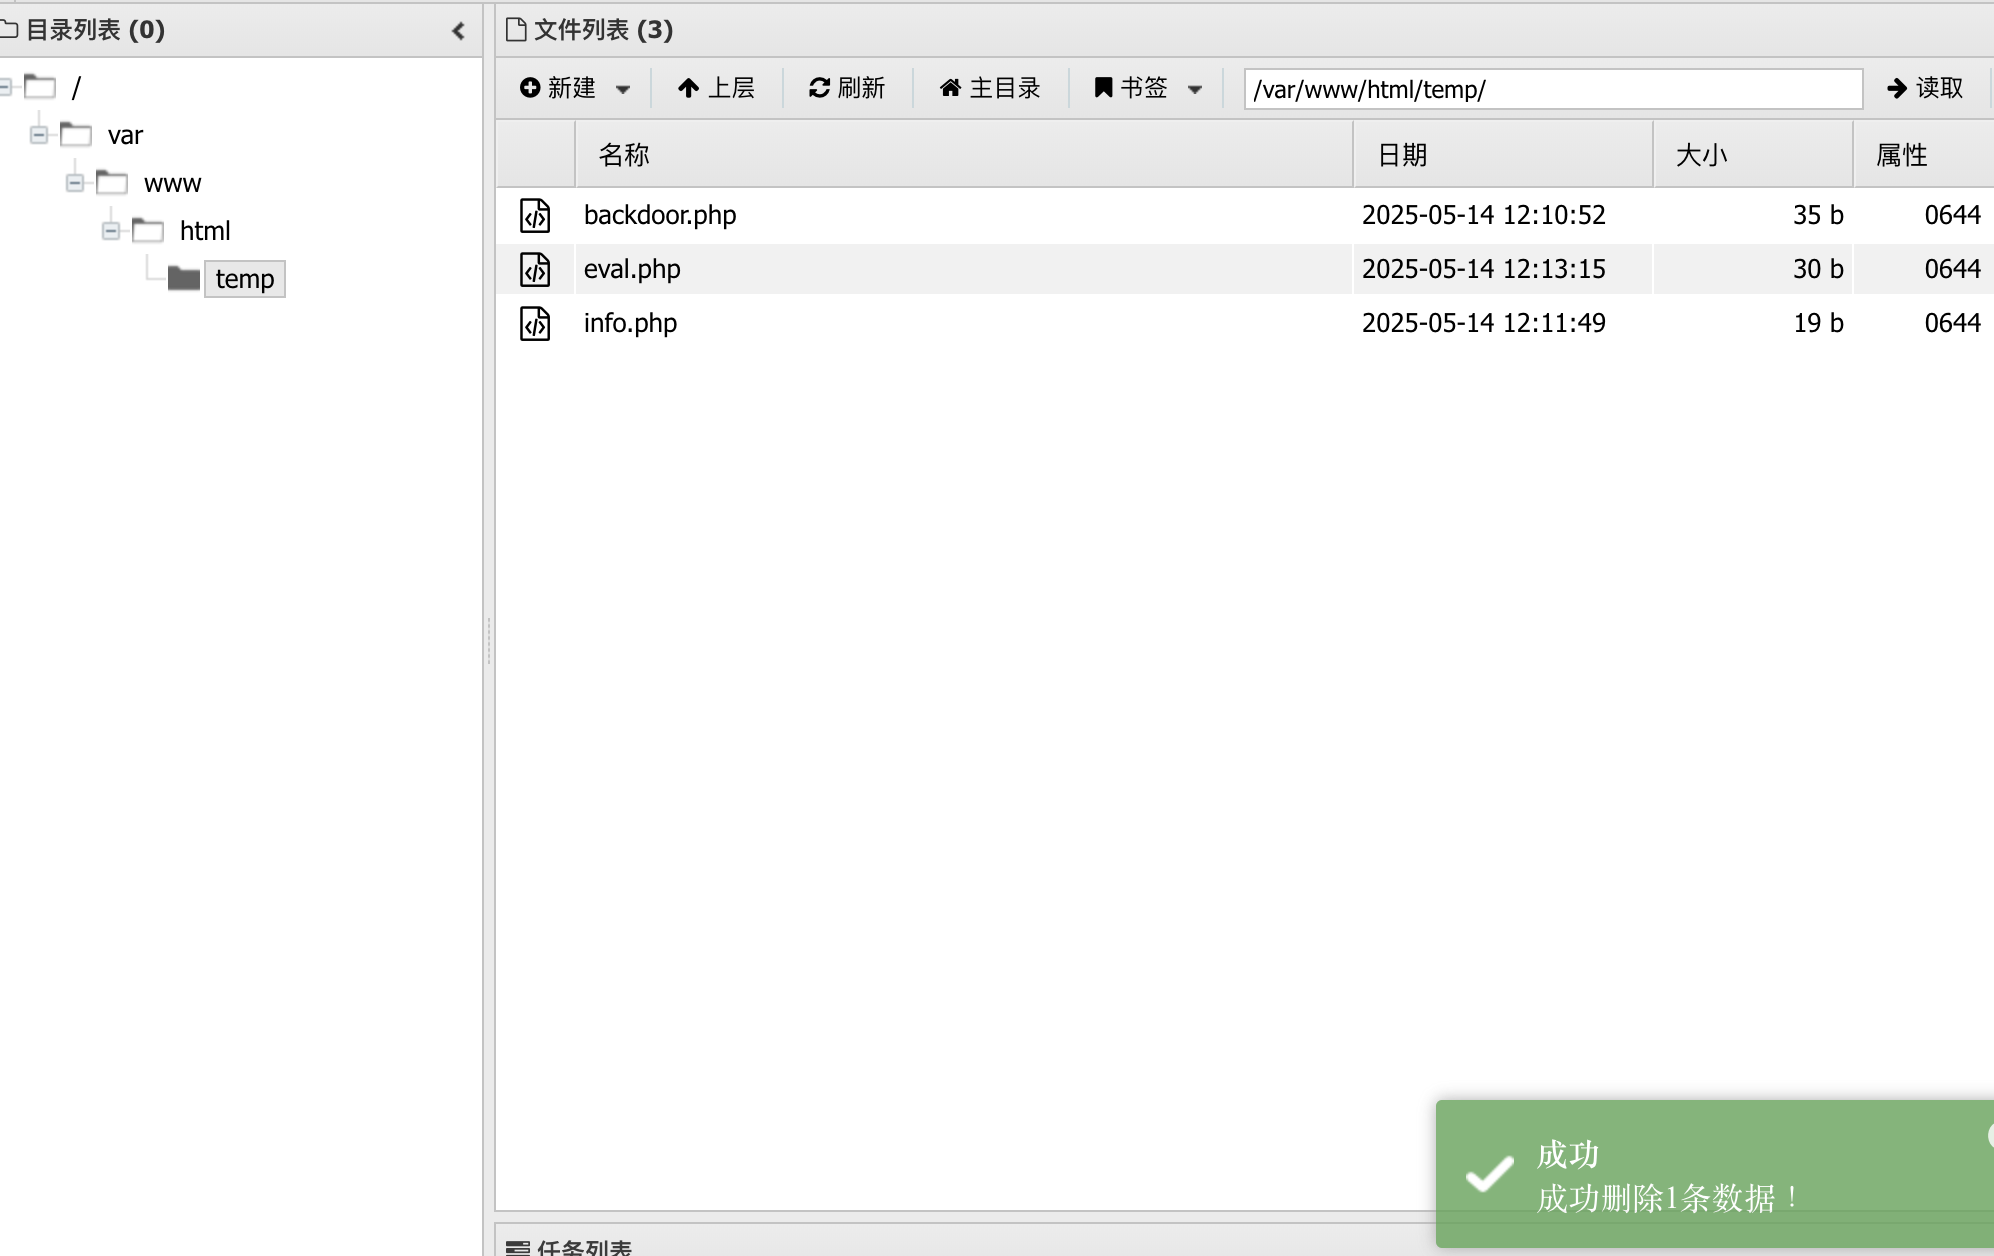The width and height of the screenshot is (1994, 1256).
Task: Sort by 日期 column header
Action: (1503, 155)
